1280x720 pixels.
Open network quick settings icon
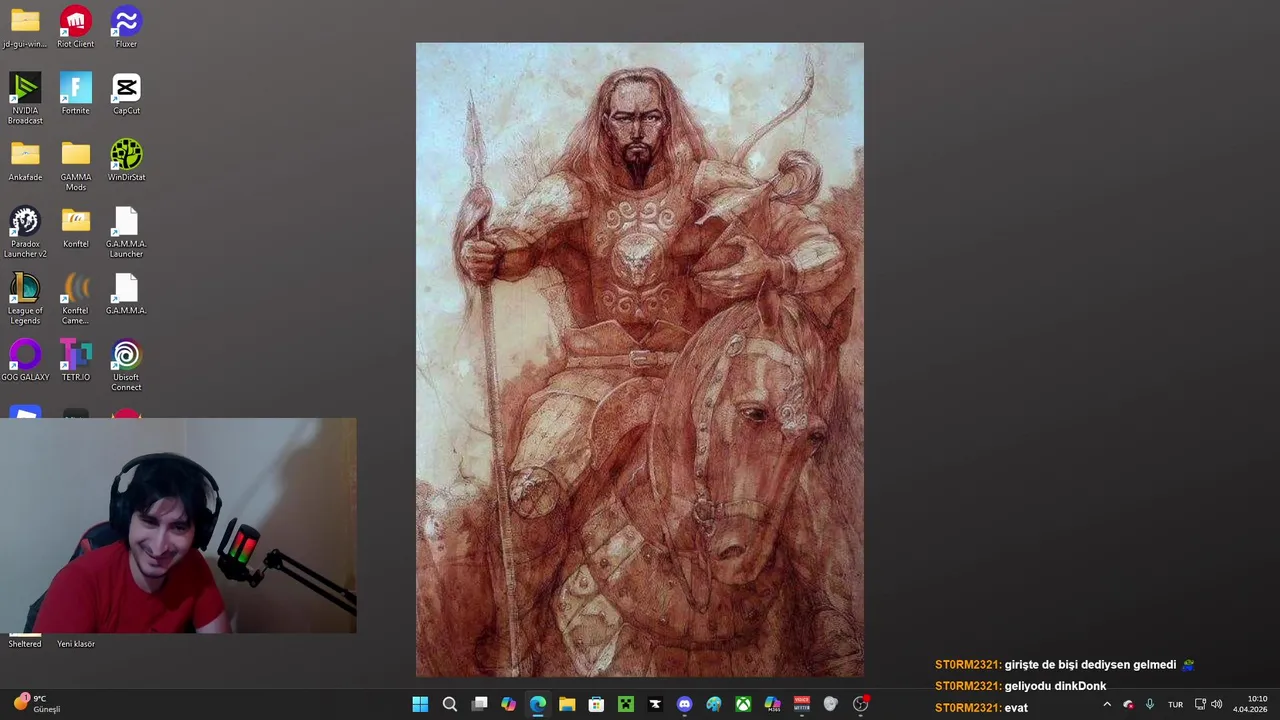tap(1200, 704)
